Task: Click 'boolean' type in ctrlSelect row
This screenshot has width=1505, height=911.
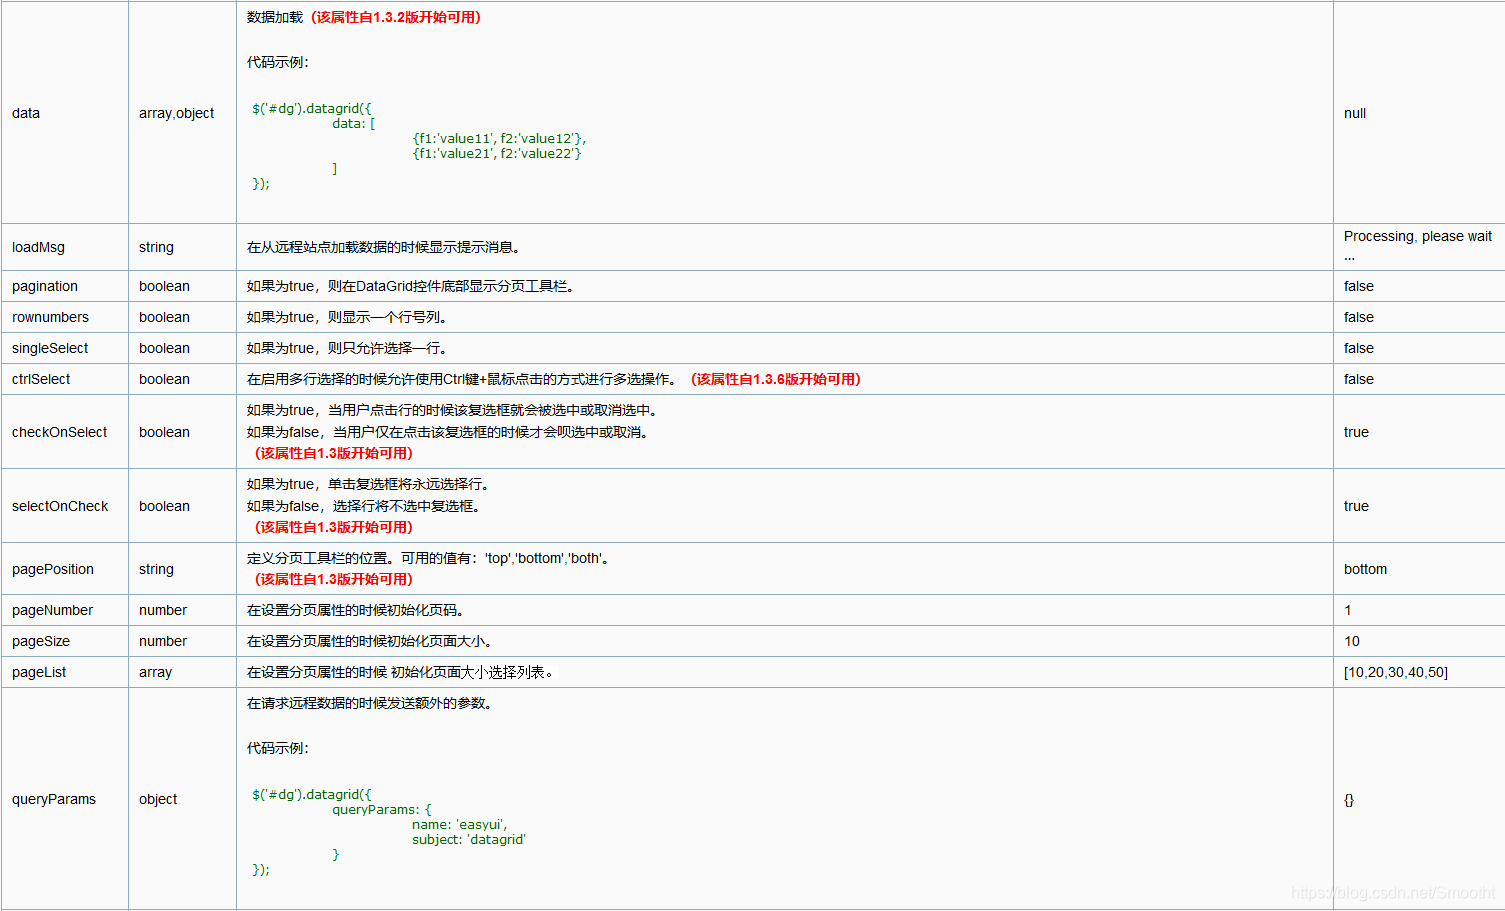Action: tap(164, 379)
